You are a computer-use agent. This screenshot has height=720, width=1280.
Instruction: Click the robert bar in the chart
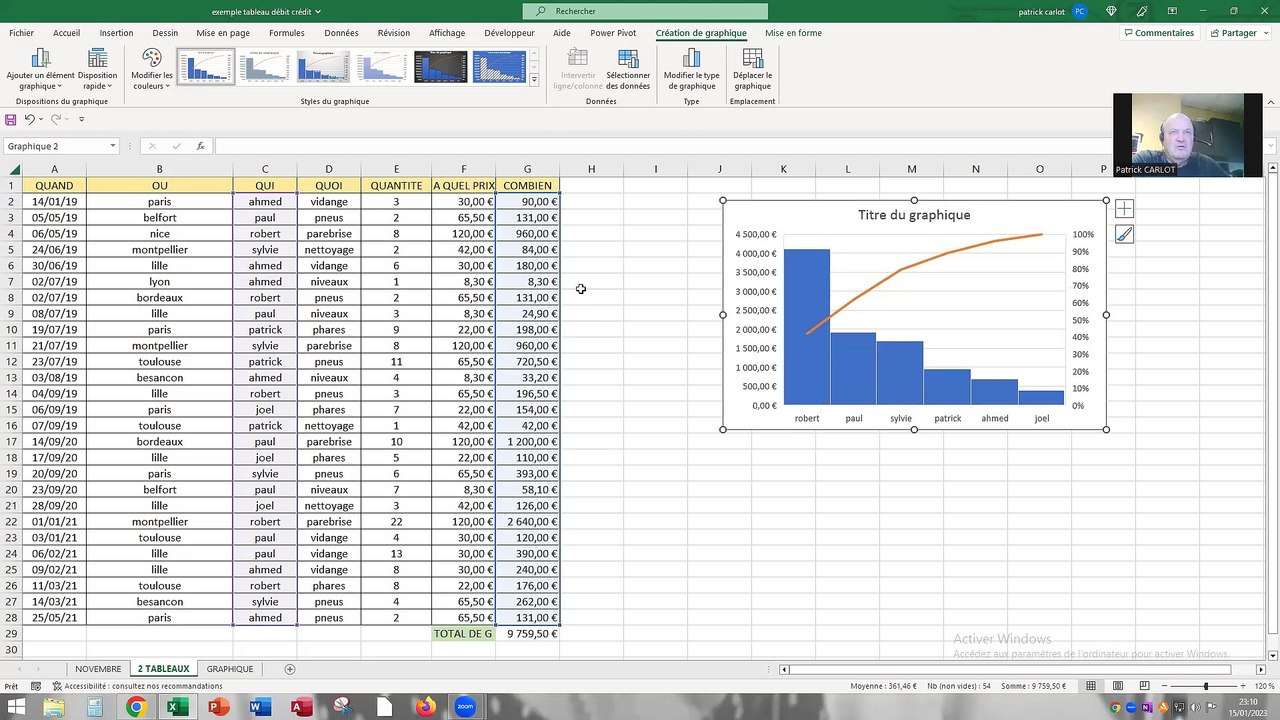806,327
